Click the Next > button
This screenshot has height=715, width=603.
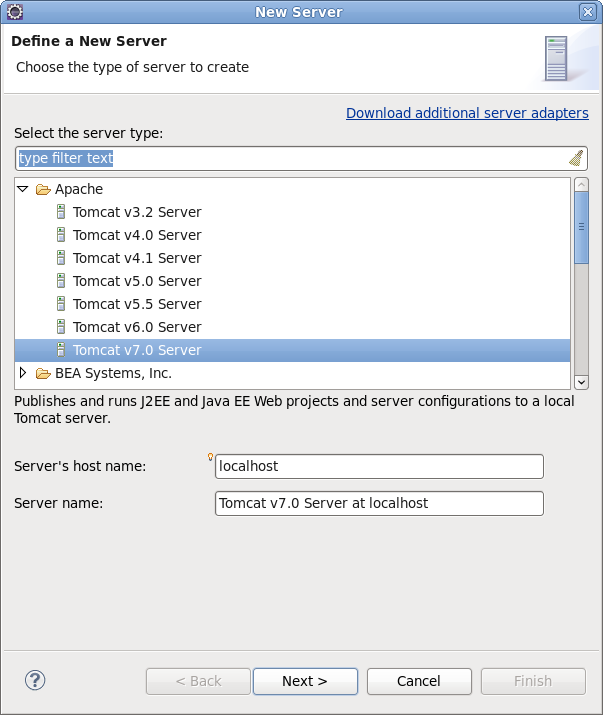[305, 681]
